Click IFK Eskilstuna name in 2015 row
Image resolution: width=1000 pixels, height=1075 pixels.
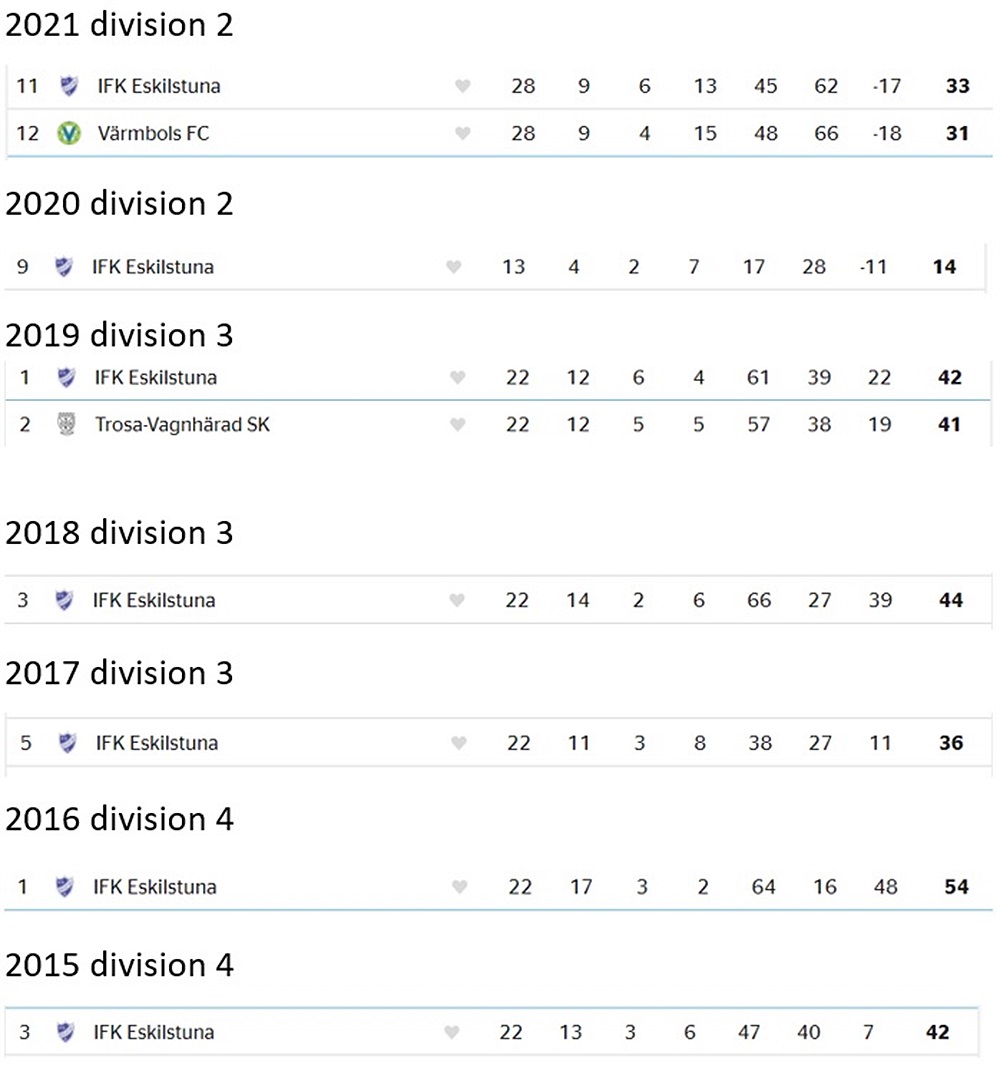154,1032
